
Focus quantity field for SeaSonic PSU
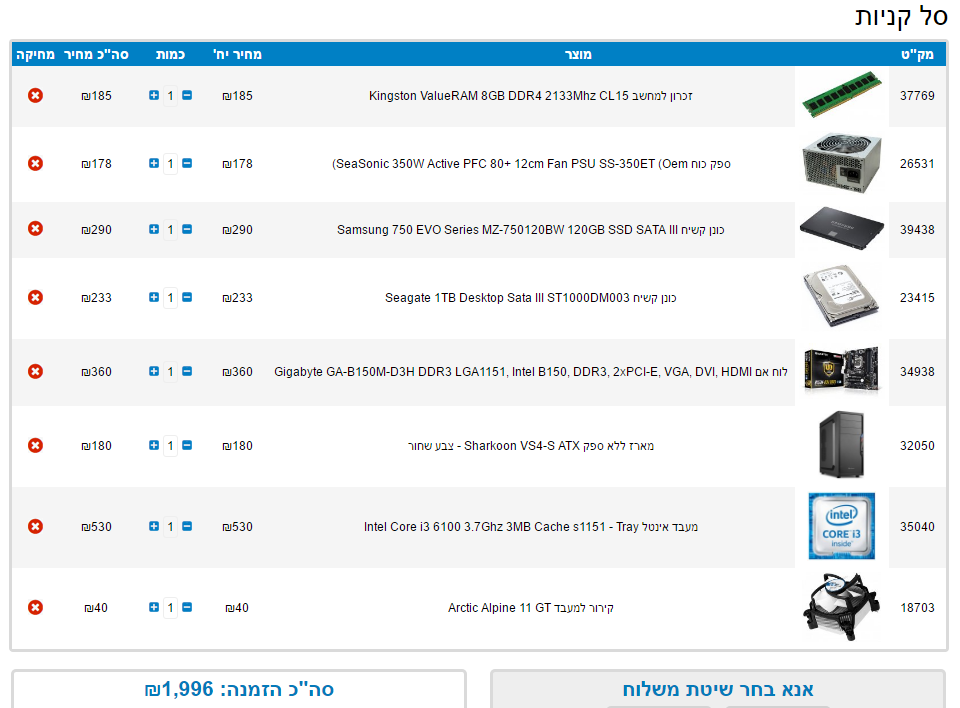[x=170, y=164]
